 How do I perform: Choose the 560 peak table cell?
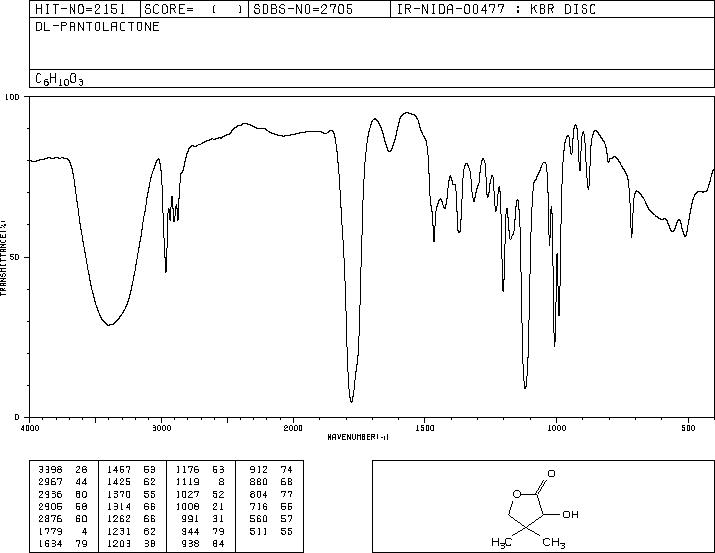tap(259, 519)
